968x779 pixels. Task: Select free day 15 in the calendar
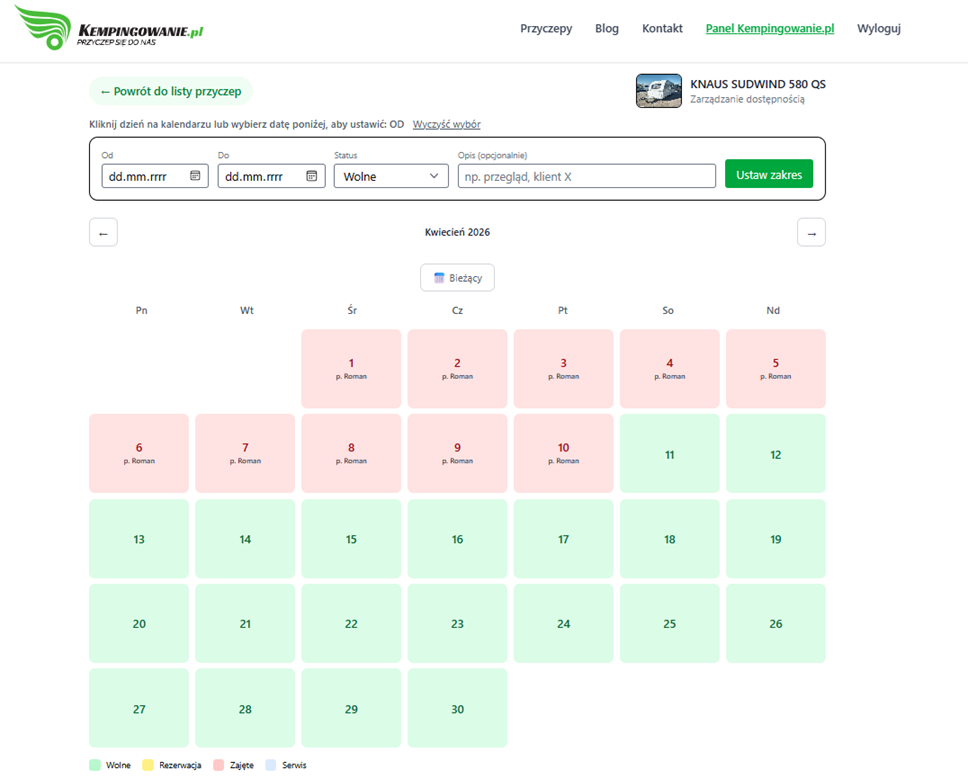click(x=351, y=539)
